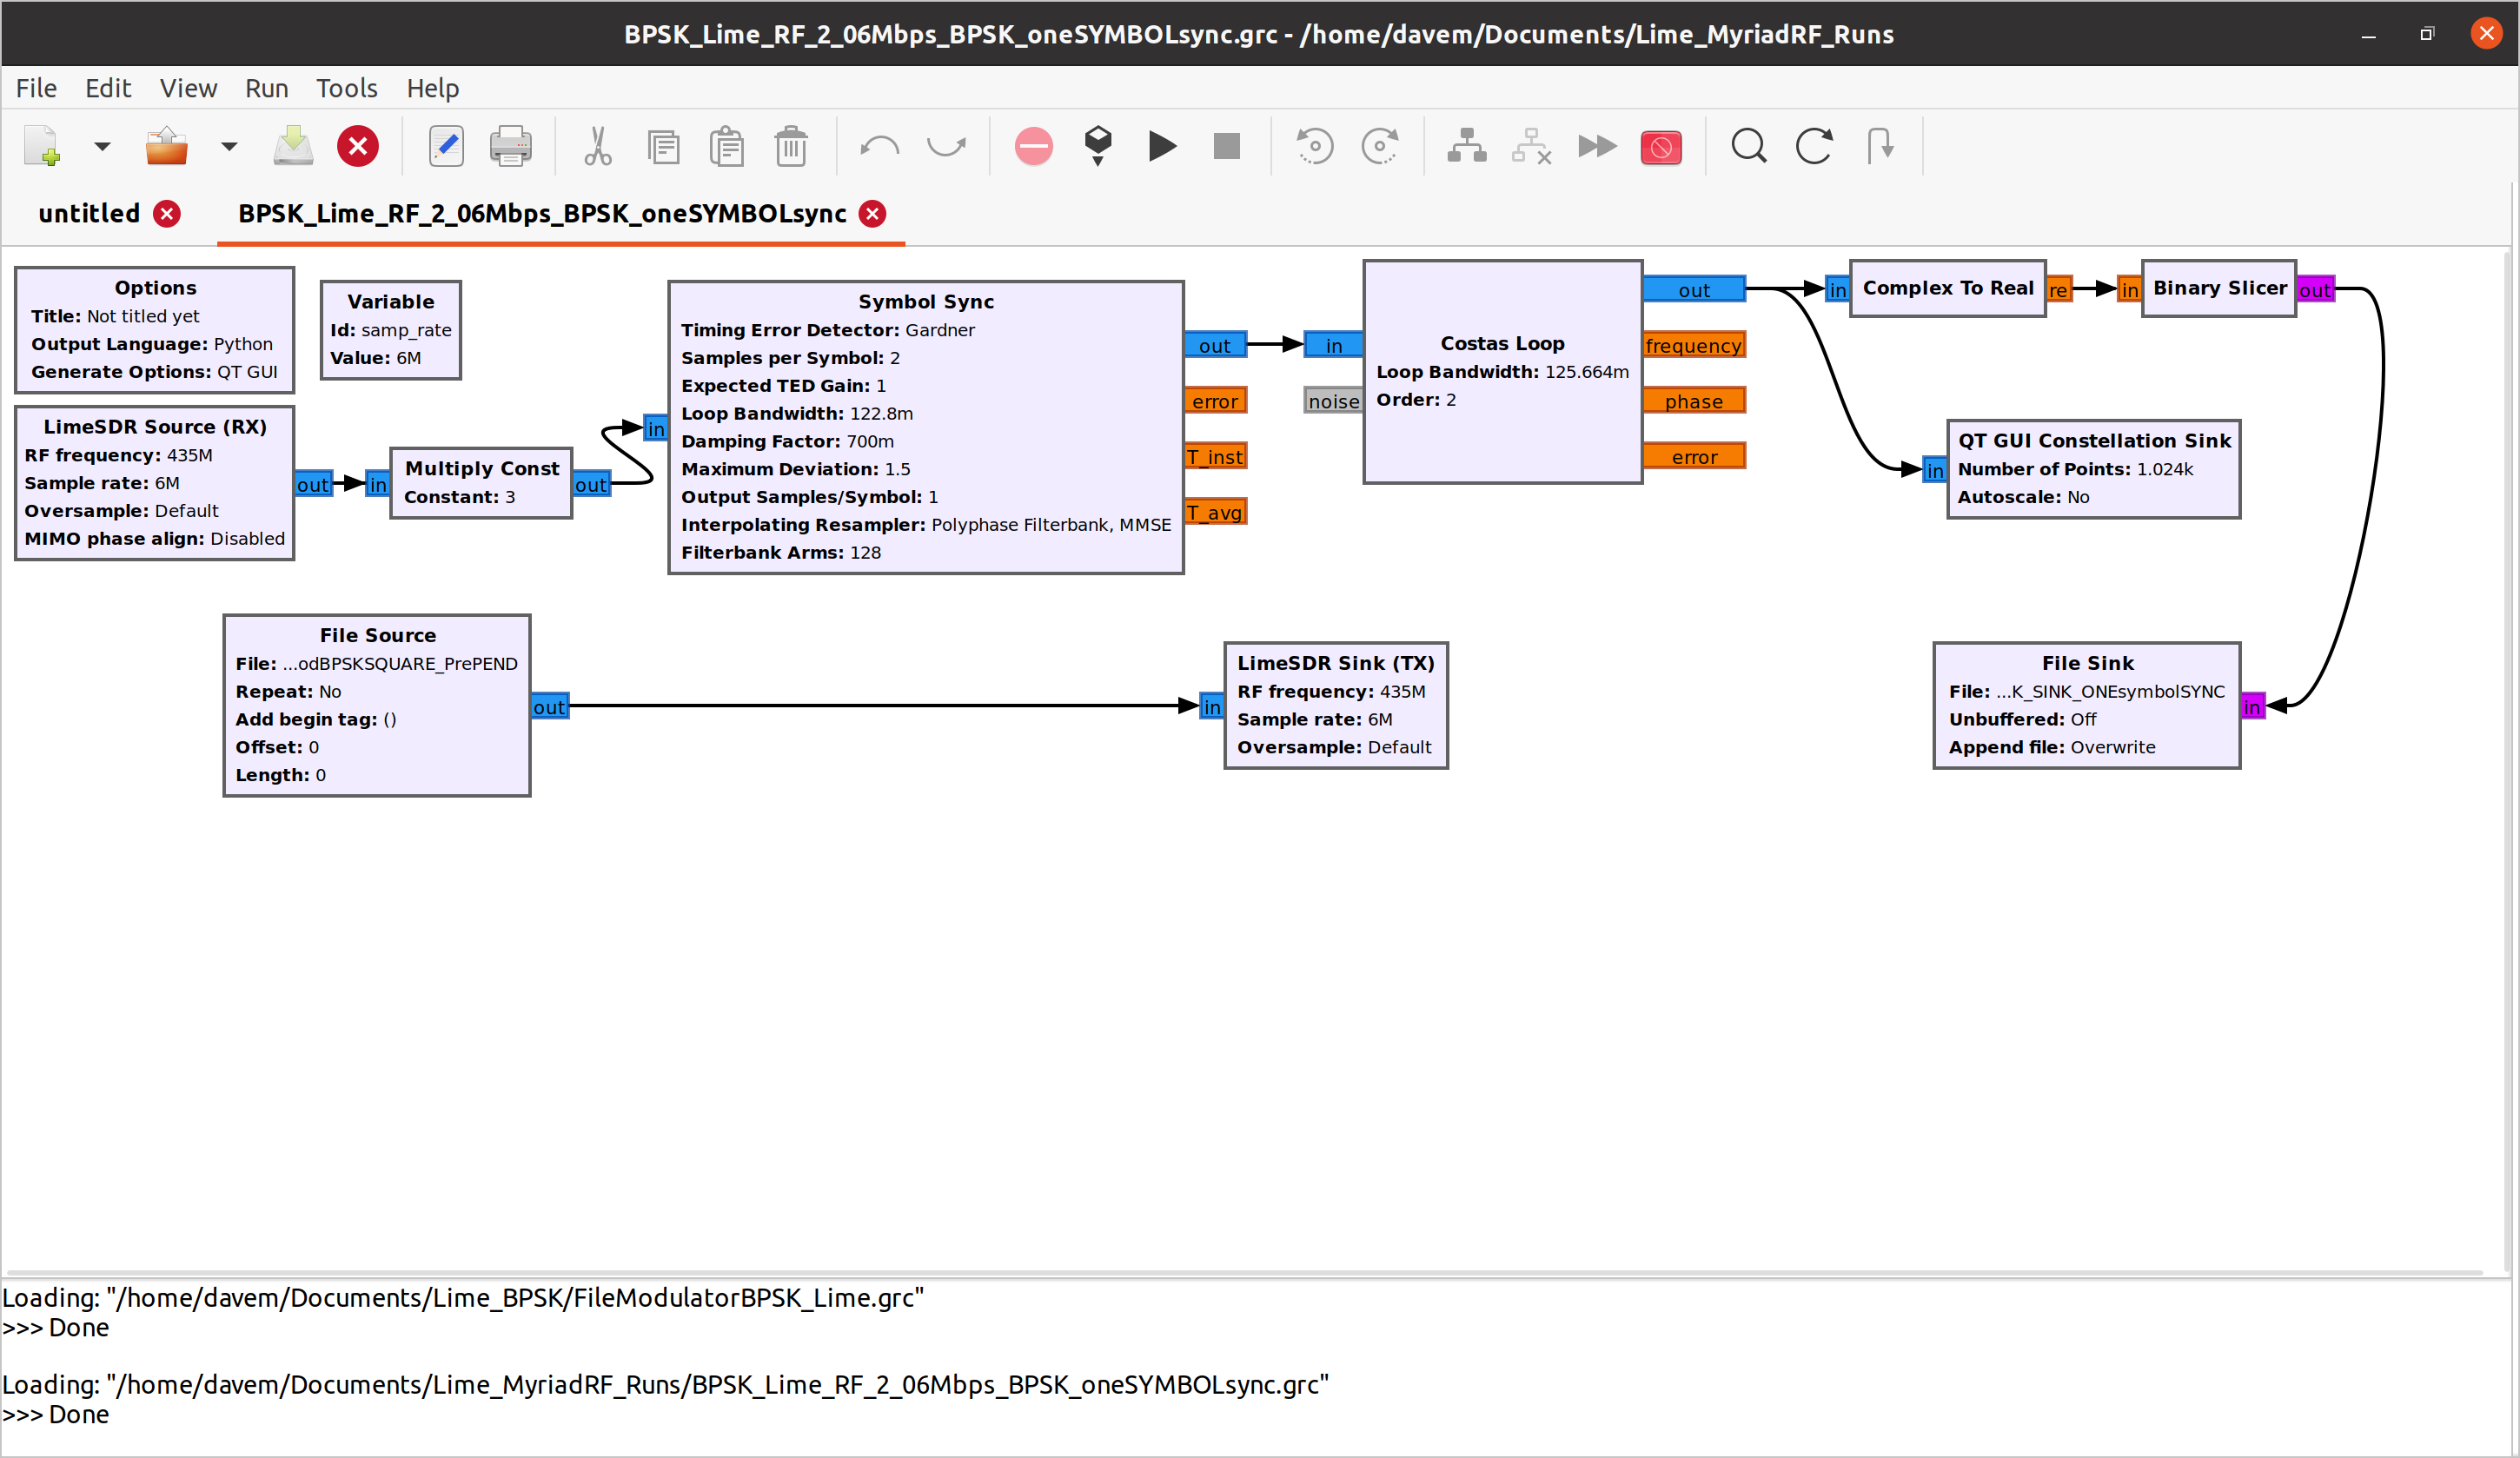Click the Find blocks magnifier icon
This screenshot has height=1458, width=2520.
[1748, 147]
